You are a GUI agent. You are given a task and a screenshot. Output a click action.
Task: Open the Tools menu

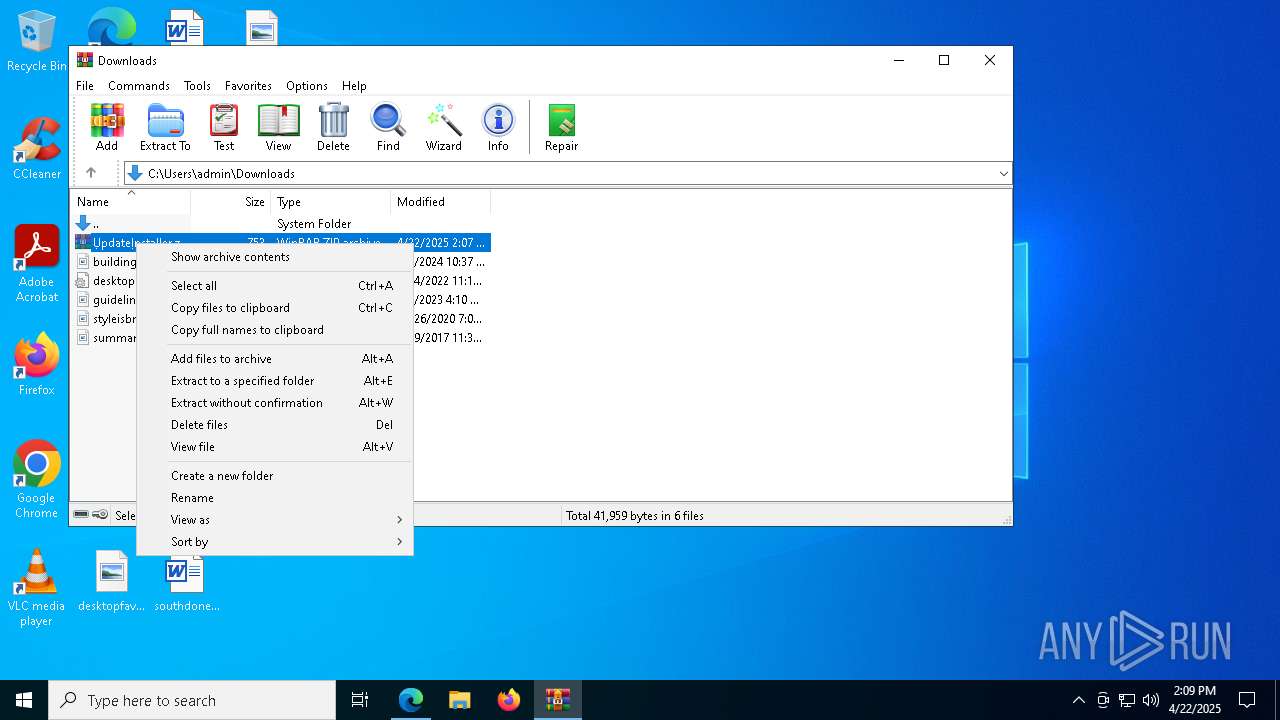pos(197,86)
